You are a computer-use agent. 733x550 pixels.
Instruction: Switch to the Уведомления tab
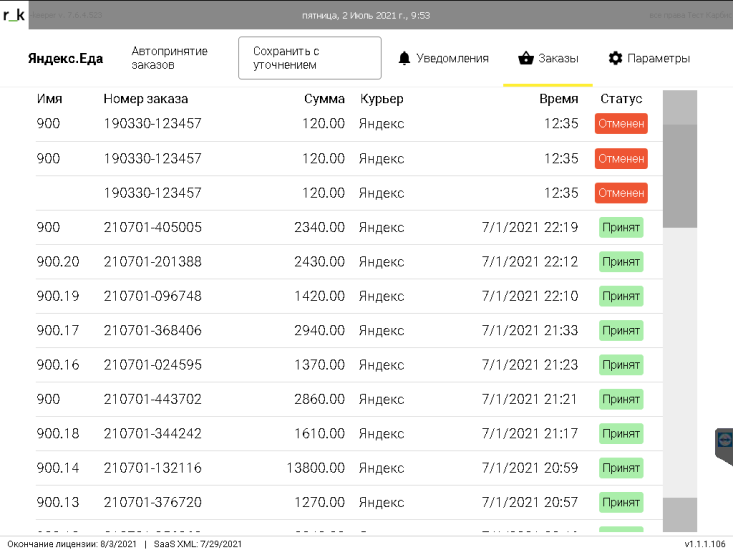click(x=444, y=58)
